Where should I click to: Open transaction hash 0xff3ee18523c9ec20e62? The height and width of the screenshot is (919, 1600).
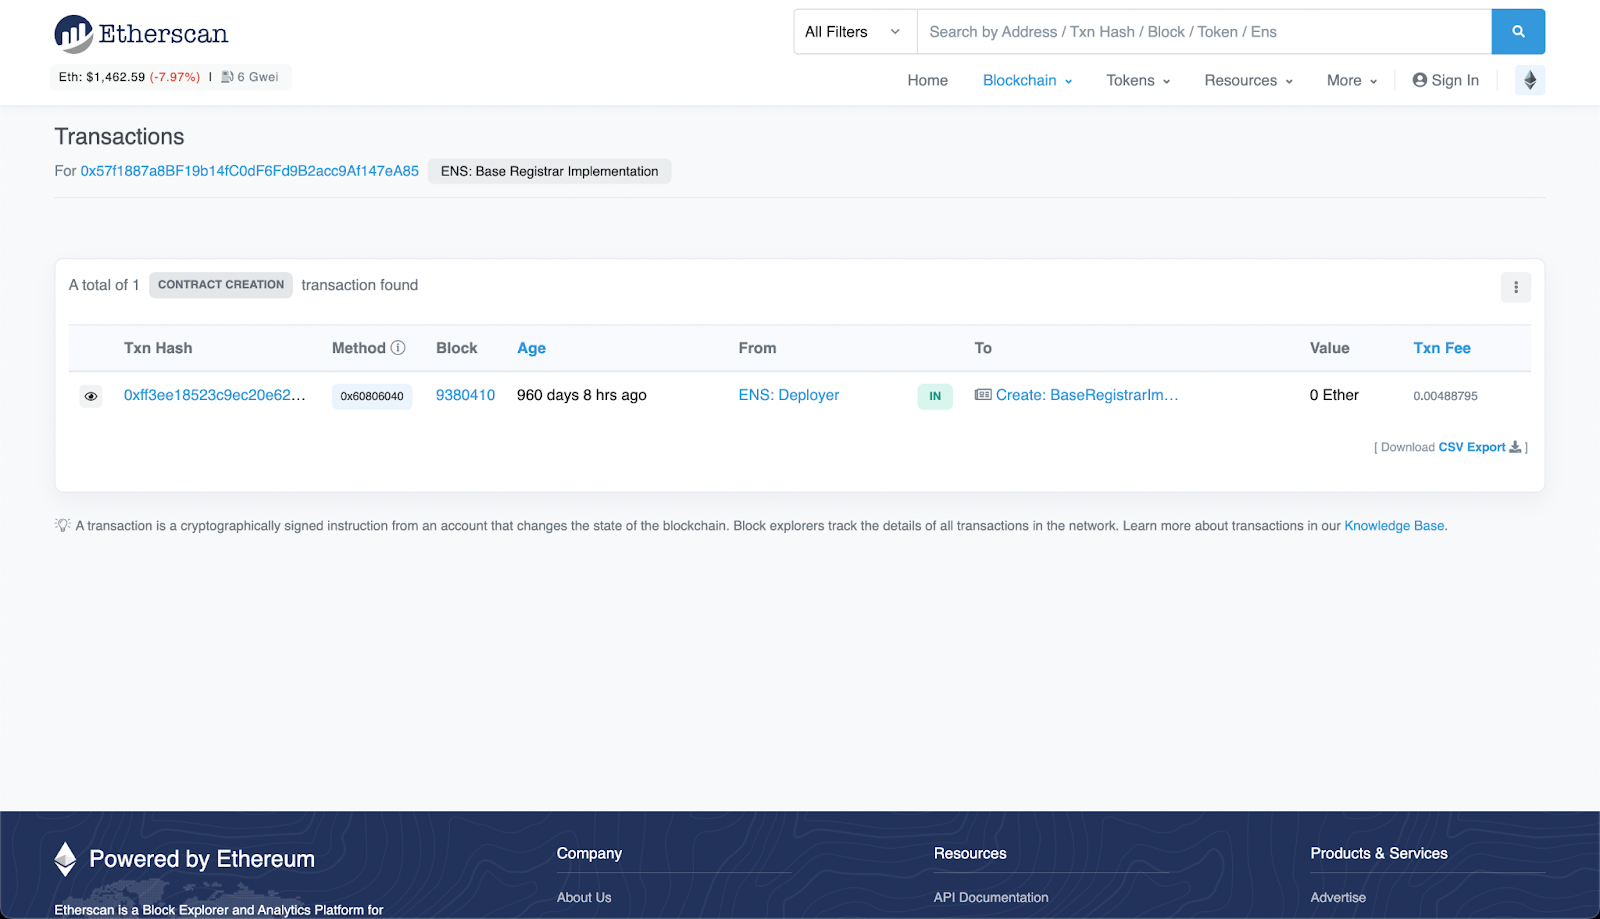215,395
